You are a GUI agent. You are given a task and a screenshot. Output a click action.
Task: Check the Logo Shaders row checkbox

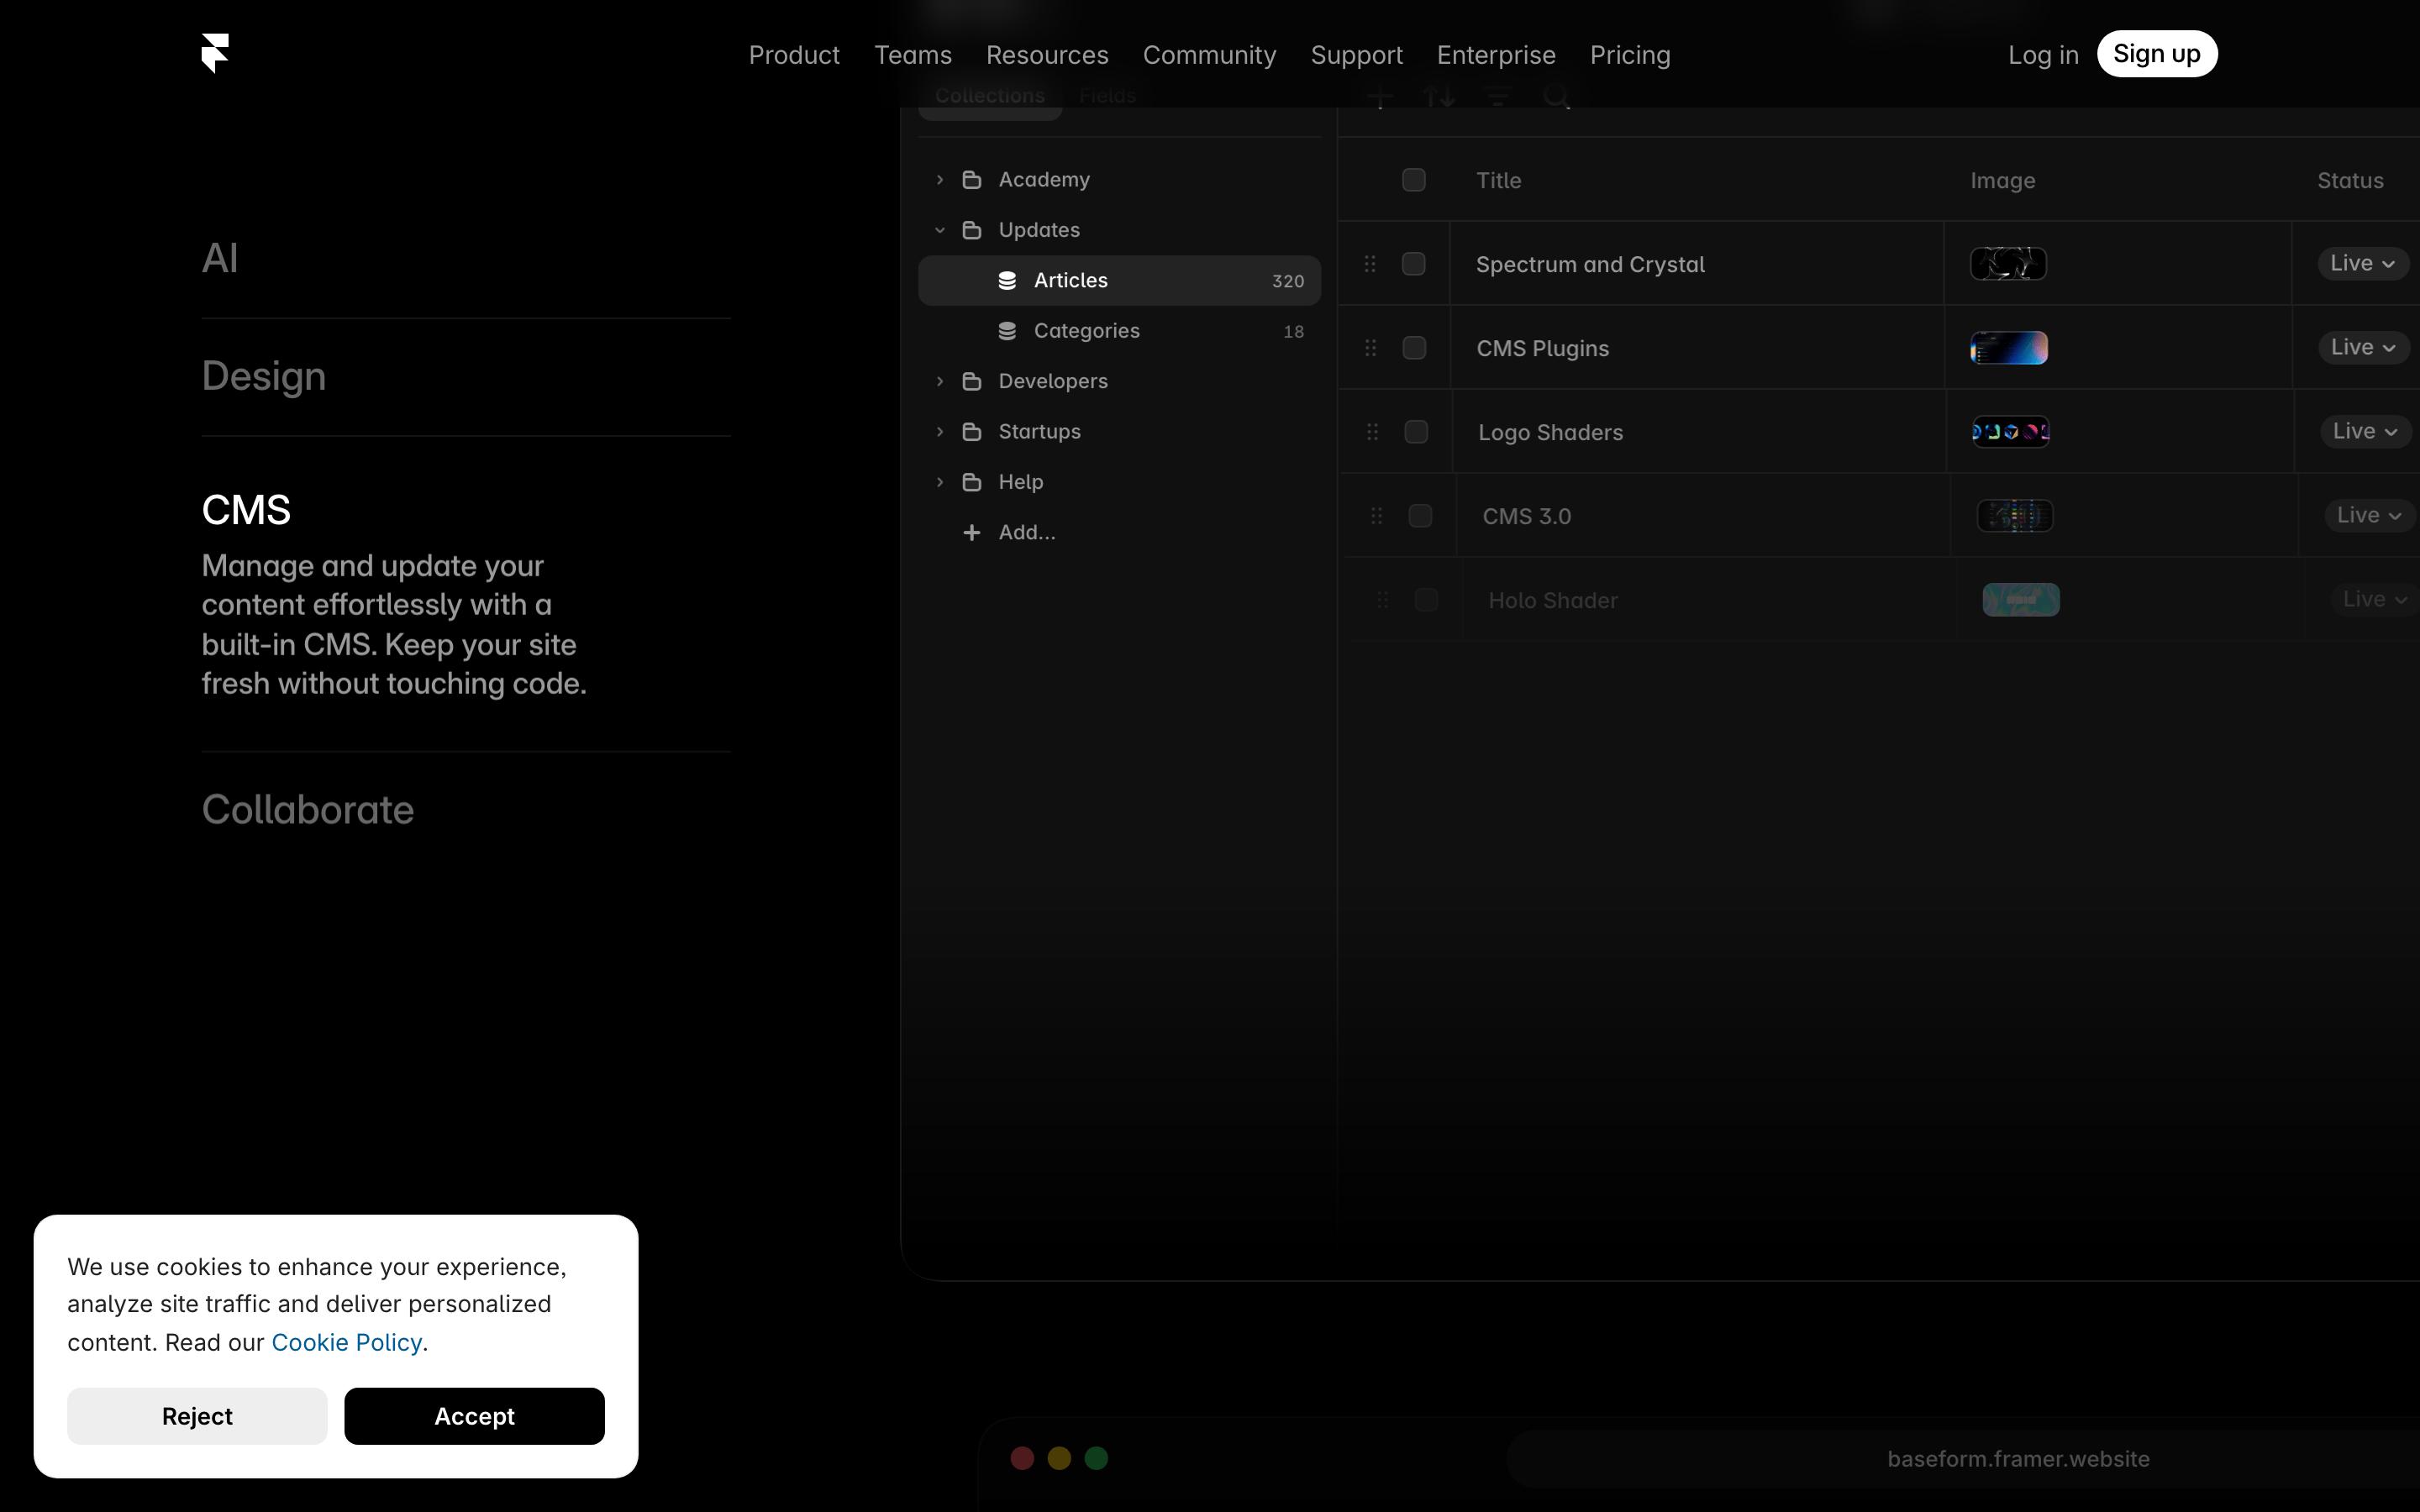[1416, 432]
